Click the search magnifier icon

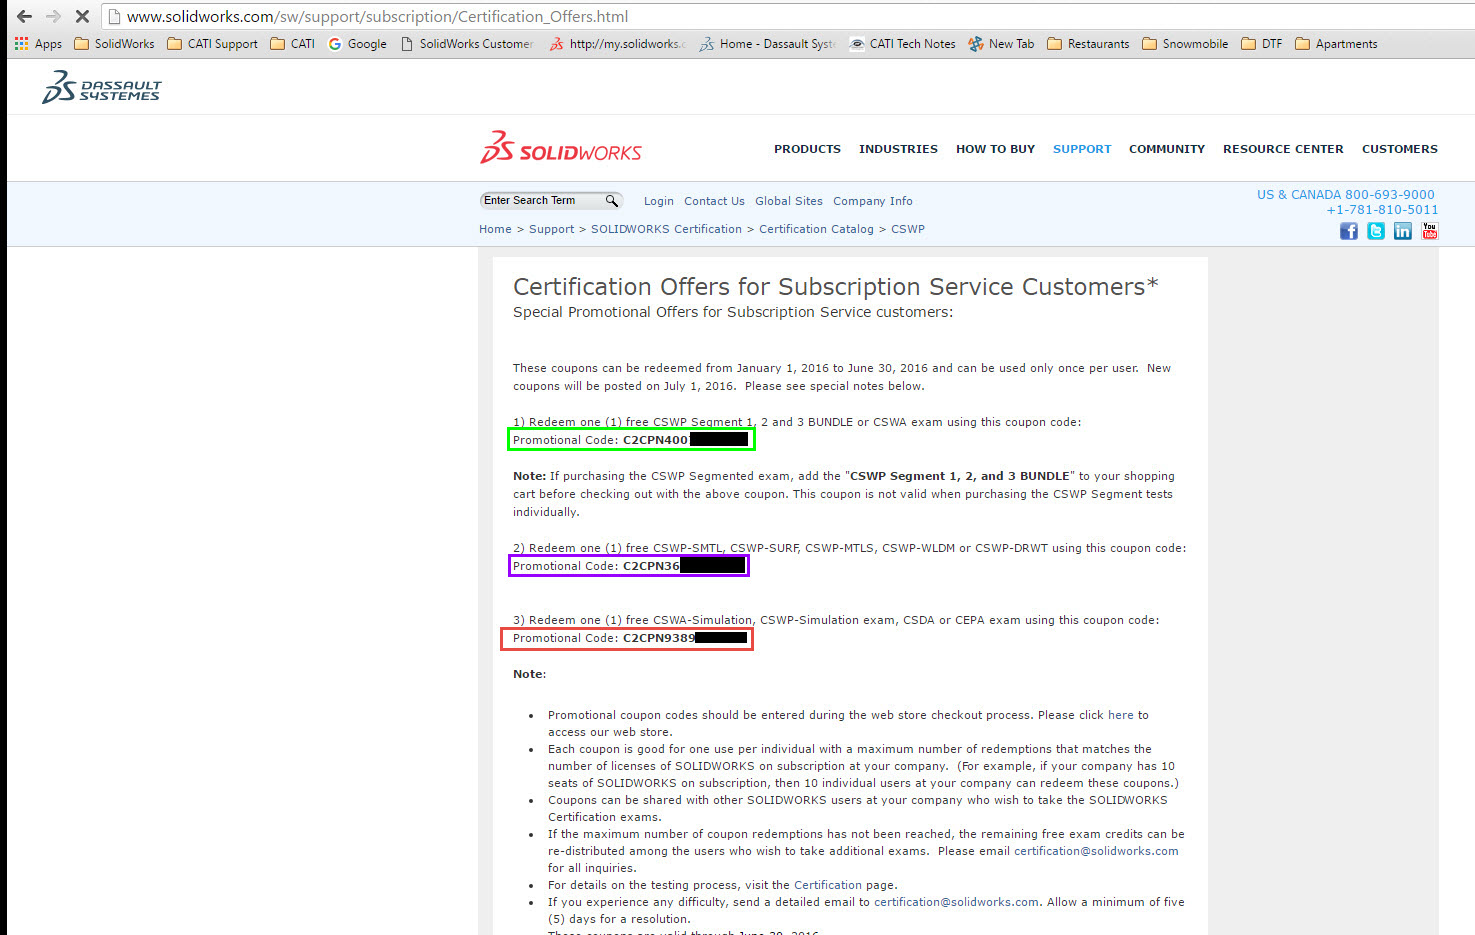click(612, 201)
